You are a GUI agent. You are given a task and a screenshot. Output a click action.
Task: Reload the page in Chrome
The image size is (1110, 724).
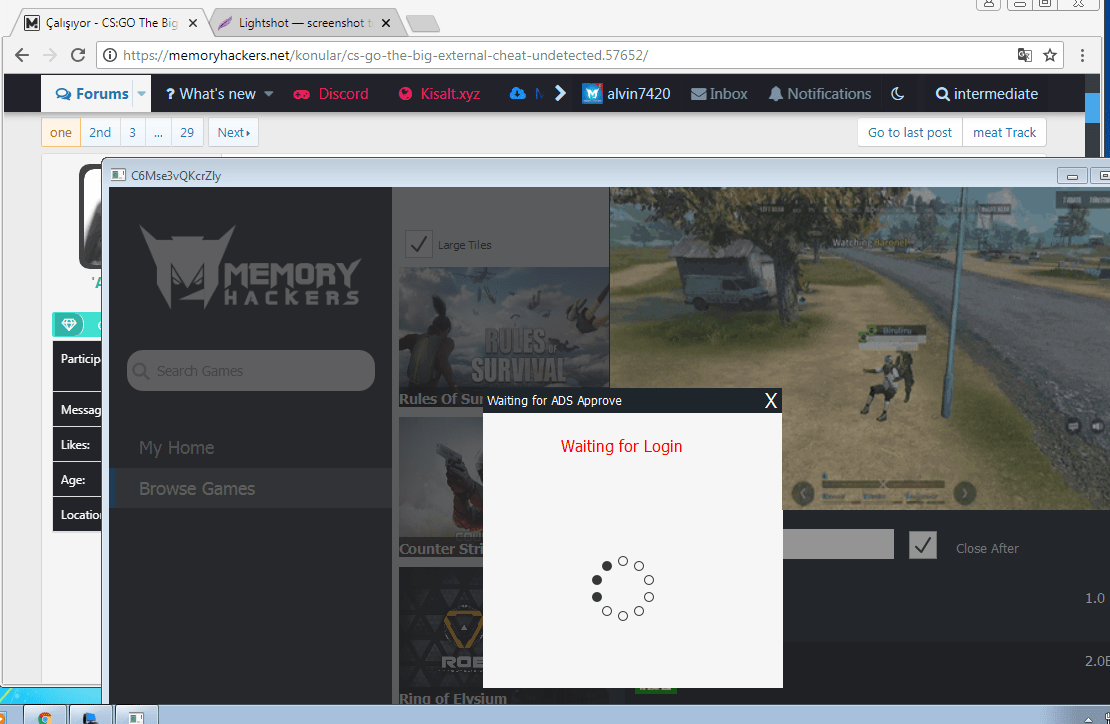pos(78,55)
